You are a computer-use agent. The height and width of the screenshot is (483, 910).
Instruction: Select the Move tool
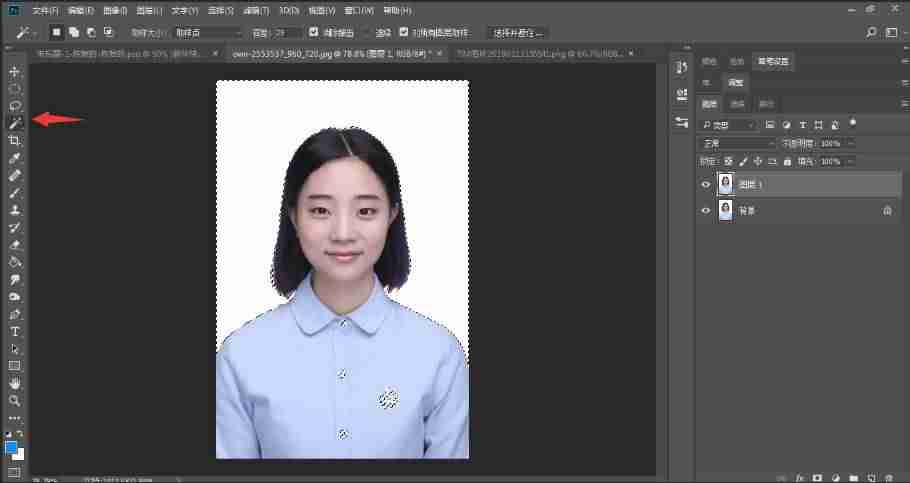pyautogui.click(x=15, y=71)
